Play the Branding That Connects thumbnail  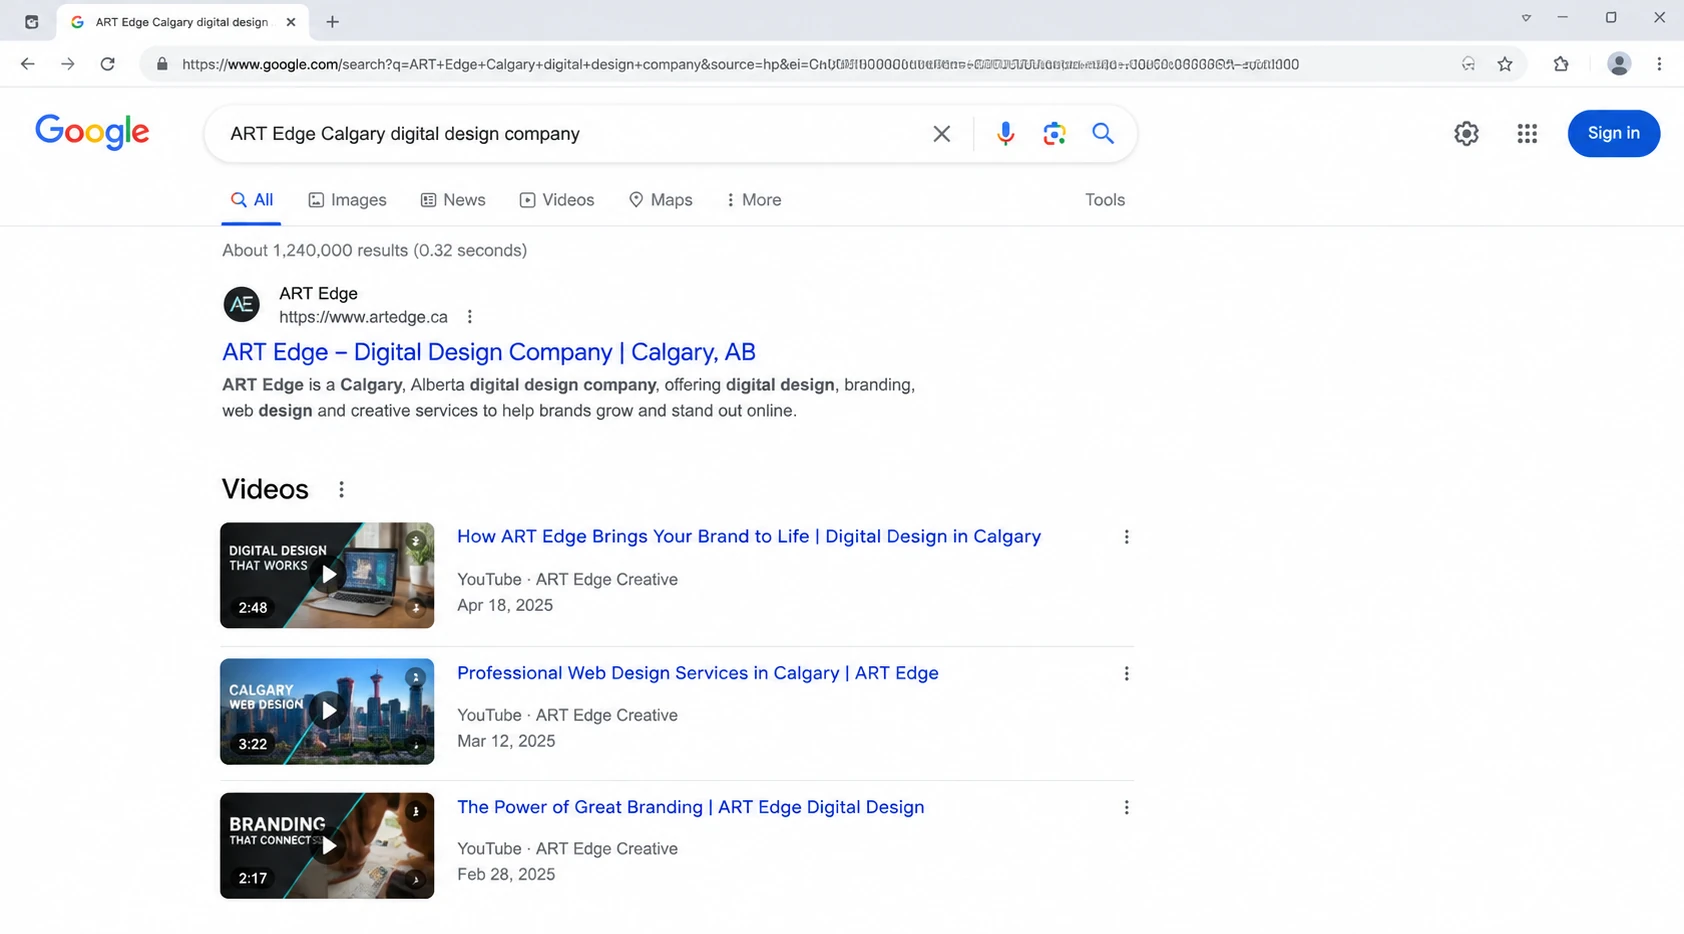327,846
